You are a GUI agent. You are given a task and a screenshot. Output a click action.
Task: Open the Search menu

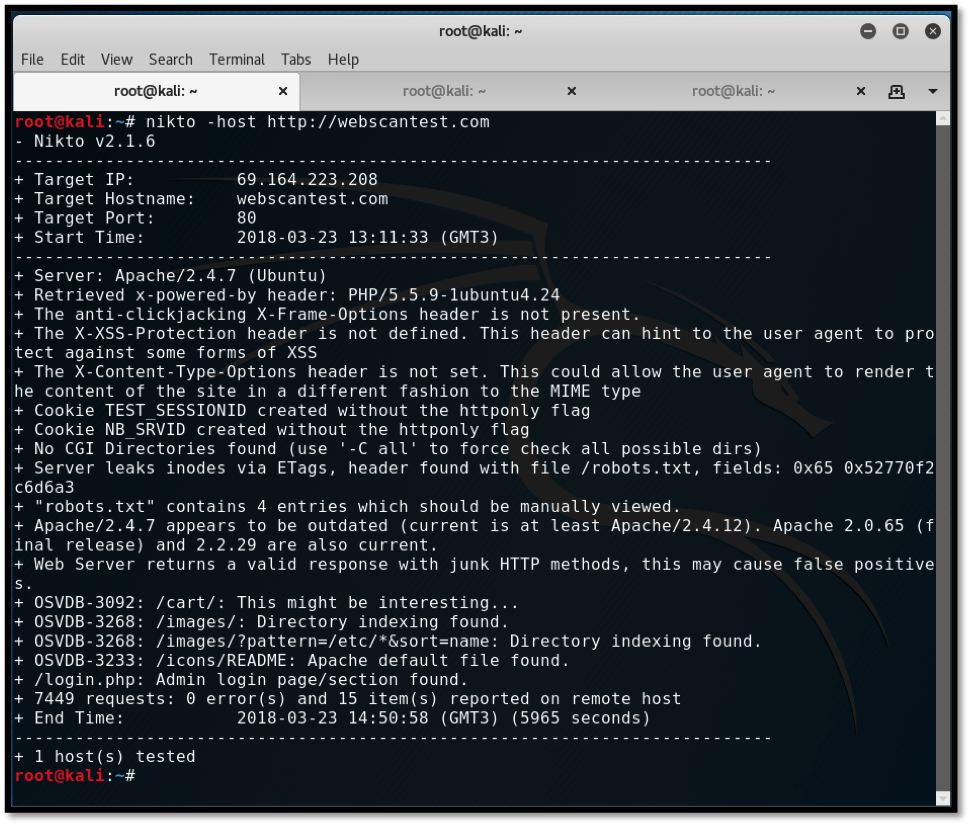pyautogui.click(x=171, y=60)
